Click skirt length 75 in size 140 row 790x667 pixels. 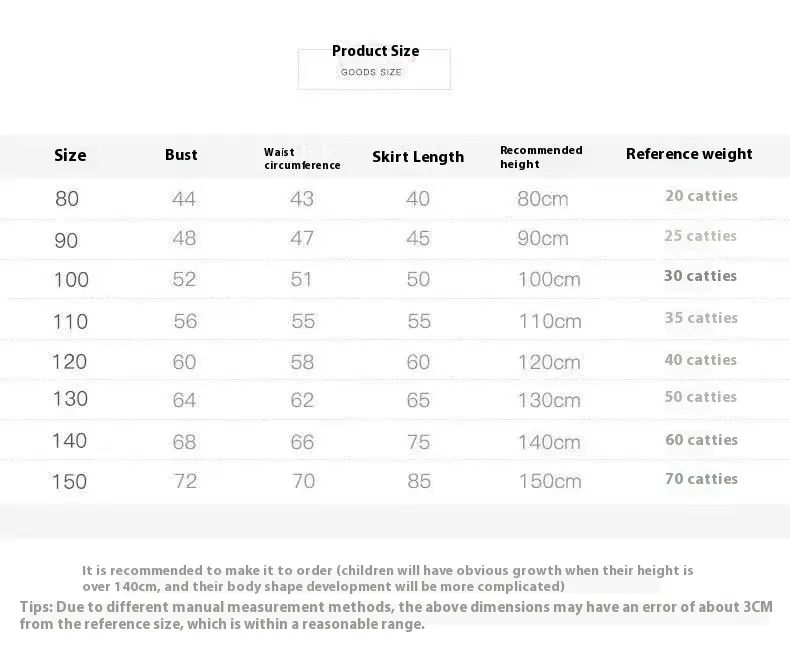pyautogui.click(x=418, y=441)
